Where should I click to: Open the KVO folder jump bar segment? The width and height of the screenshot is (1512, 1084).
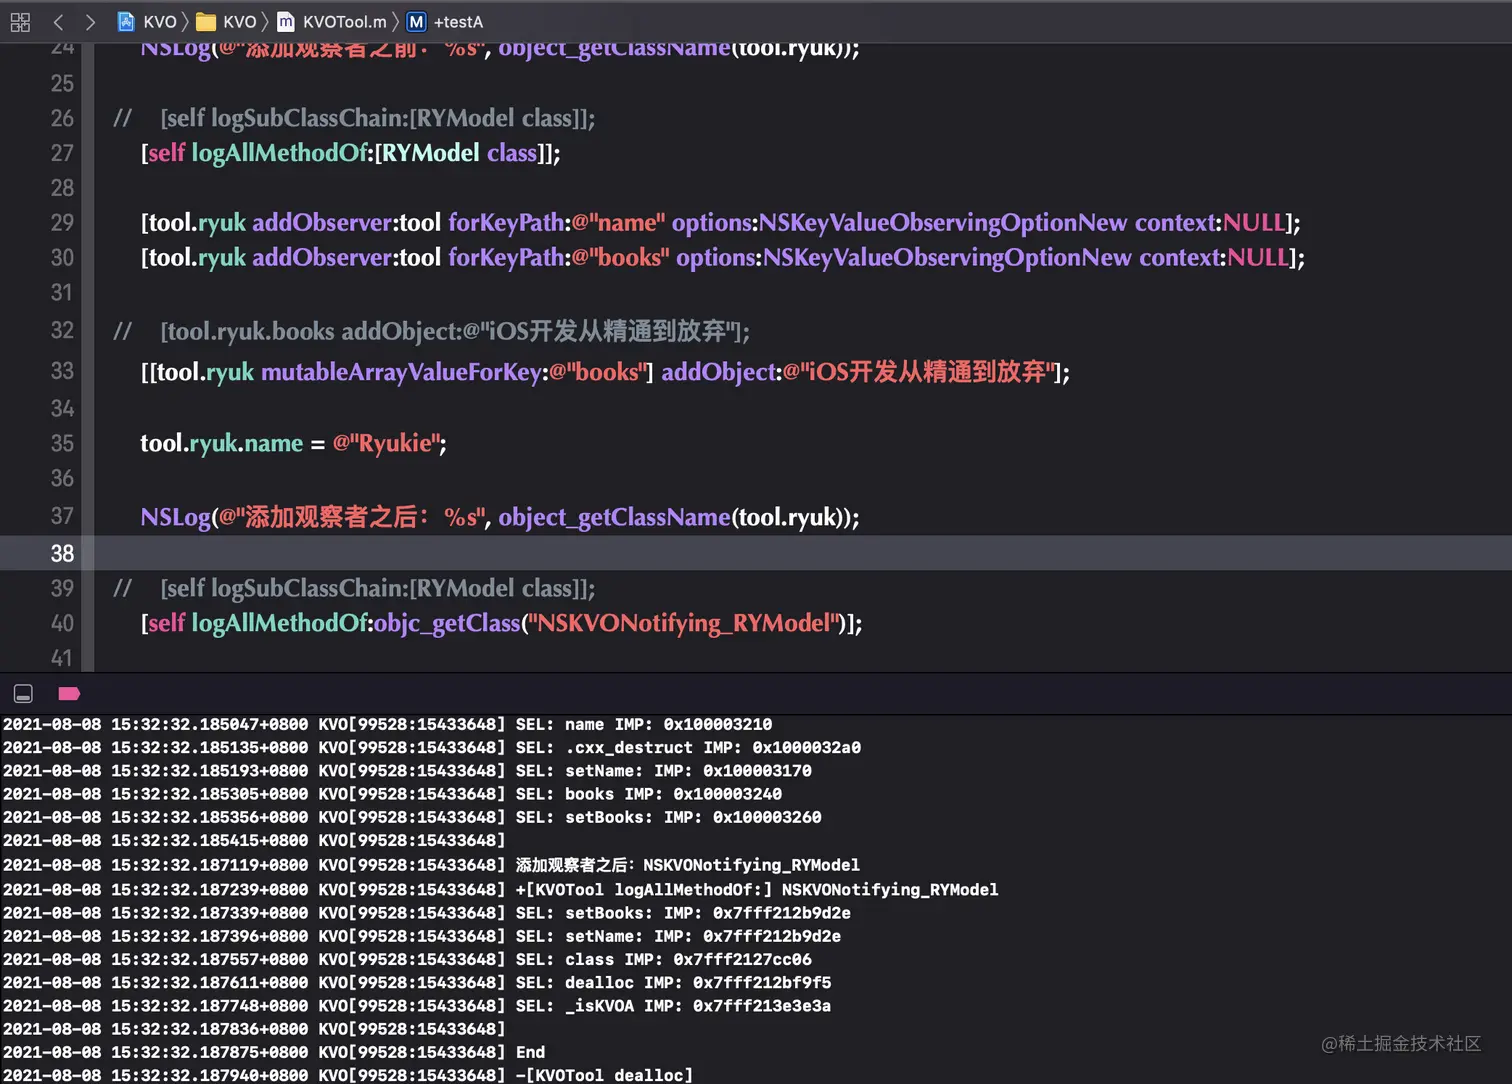pos(227,22)
